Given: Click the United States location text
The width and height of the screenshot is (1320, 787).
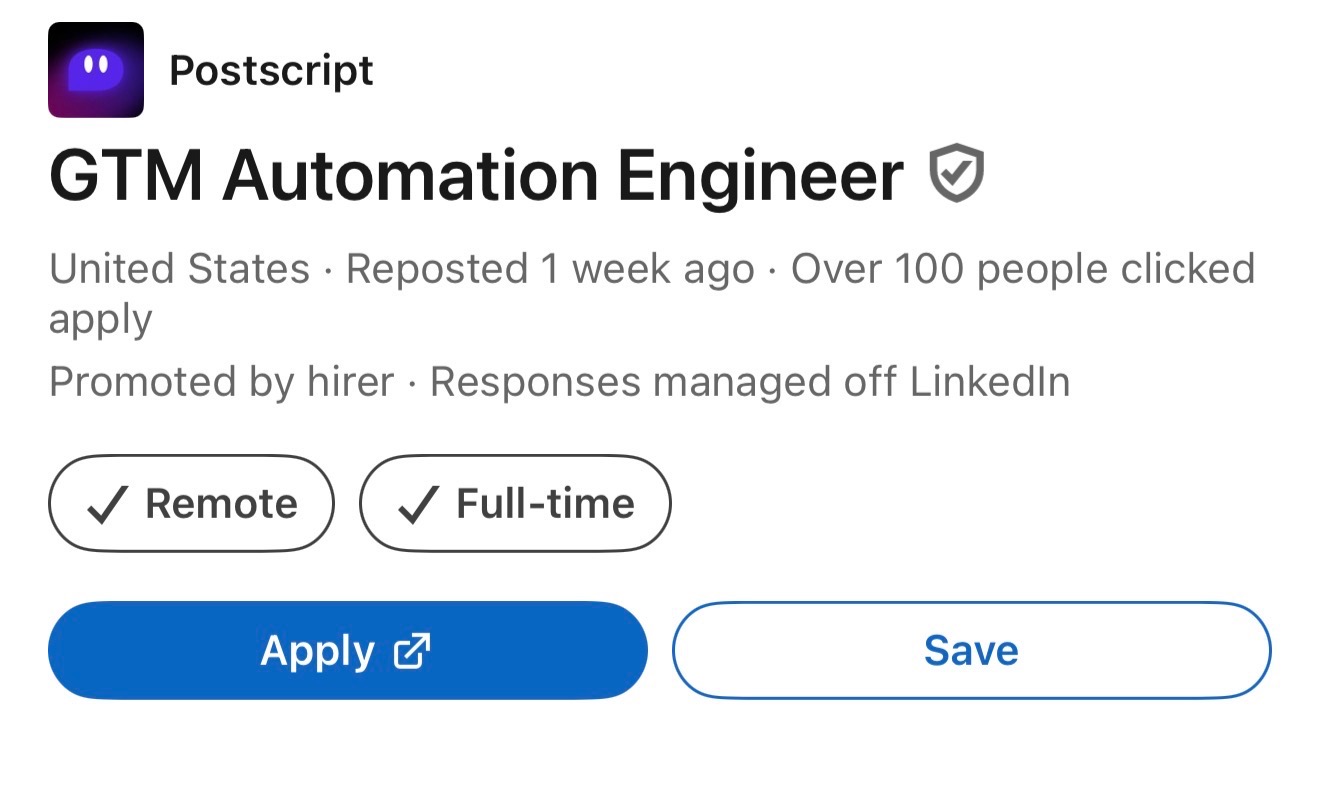Looking at the screenshot, I should 179,270.
